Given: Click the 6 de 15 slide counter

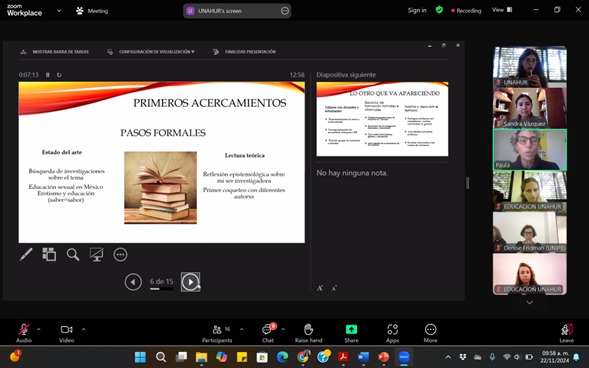Looking at the screenshot, I should [x=162, y=281].
